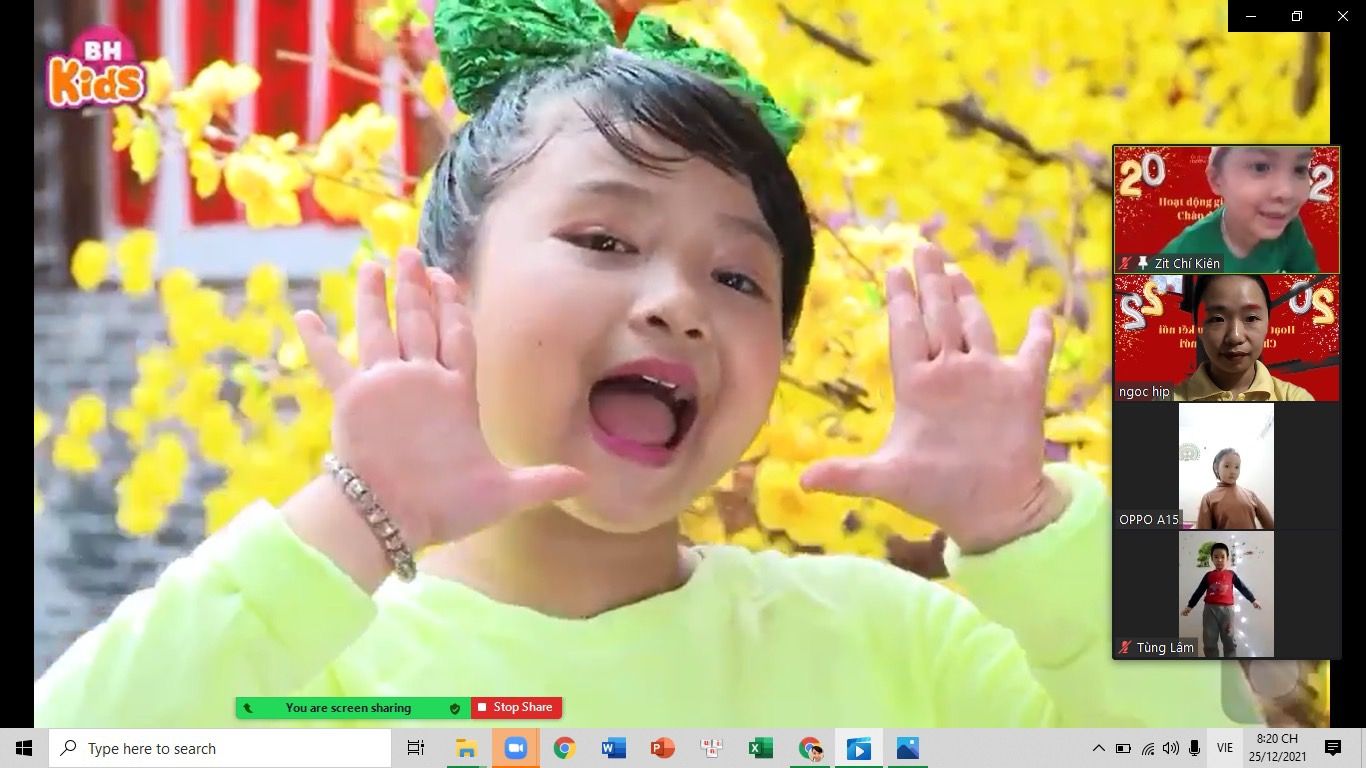Viewport: 1366px width, 768px height.
Task: Open the Wi-Fi network tray icon
Action: (1147, 748)
